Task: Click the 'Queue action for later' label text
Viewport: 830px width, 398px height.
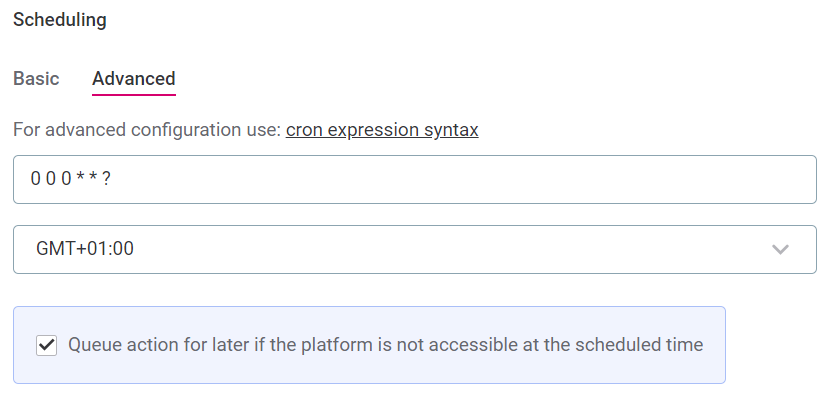Action: pos(385,345)
